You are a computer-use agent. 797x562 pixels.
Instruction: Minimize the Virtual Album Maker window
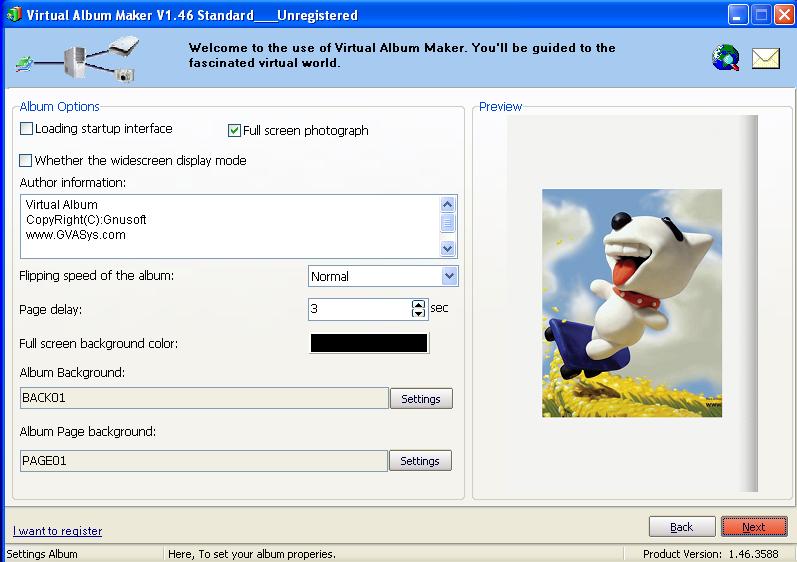pyautogui.click(x=738, y=15)
